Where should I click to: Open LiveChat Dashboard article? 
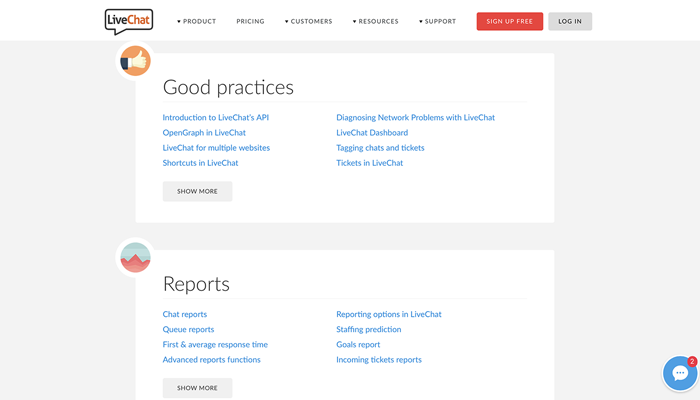coord(372,133)
